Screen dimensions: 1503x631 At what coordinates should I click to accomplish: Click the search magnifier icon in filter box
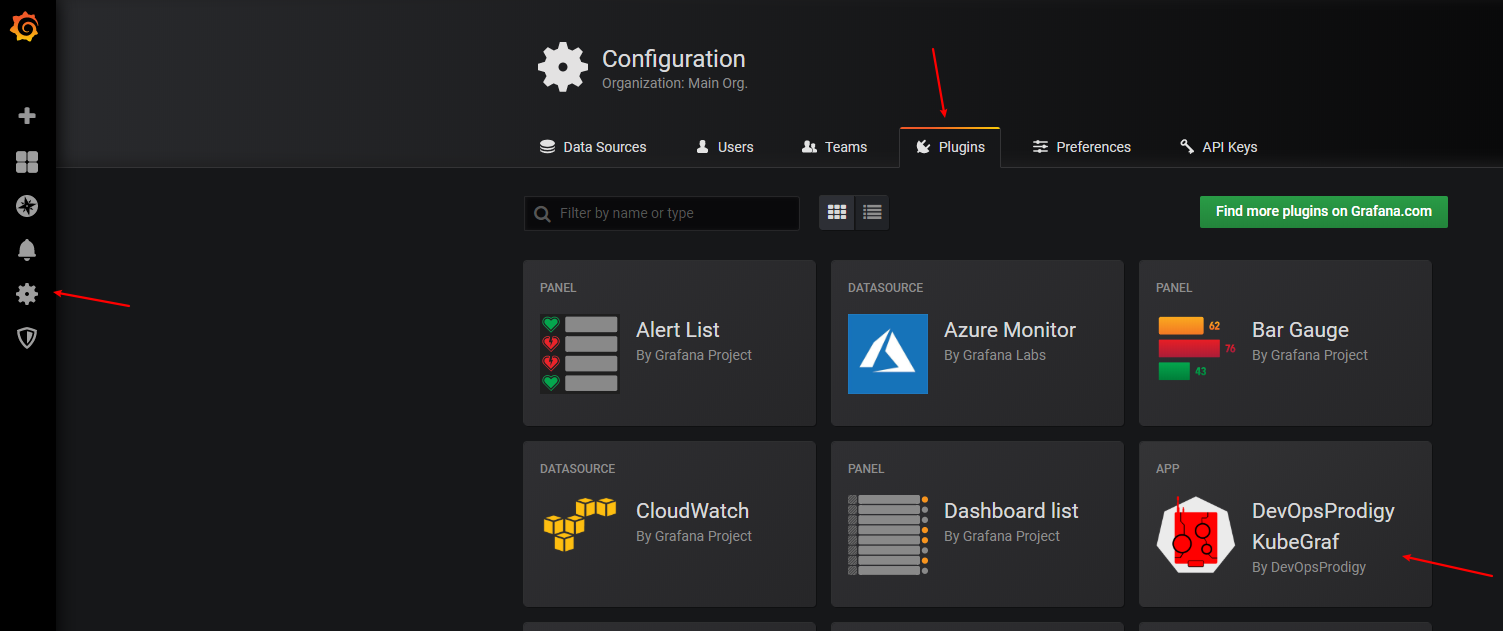click(x=542, y=213)
